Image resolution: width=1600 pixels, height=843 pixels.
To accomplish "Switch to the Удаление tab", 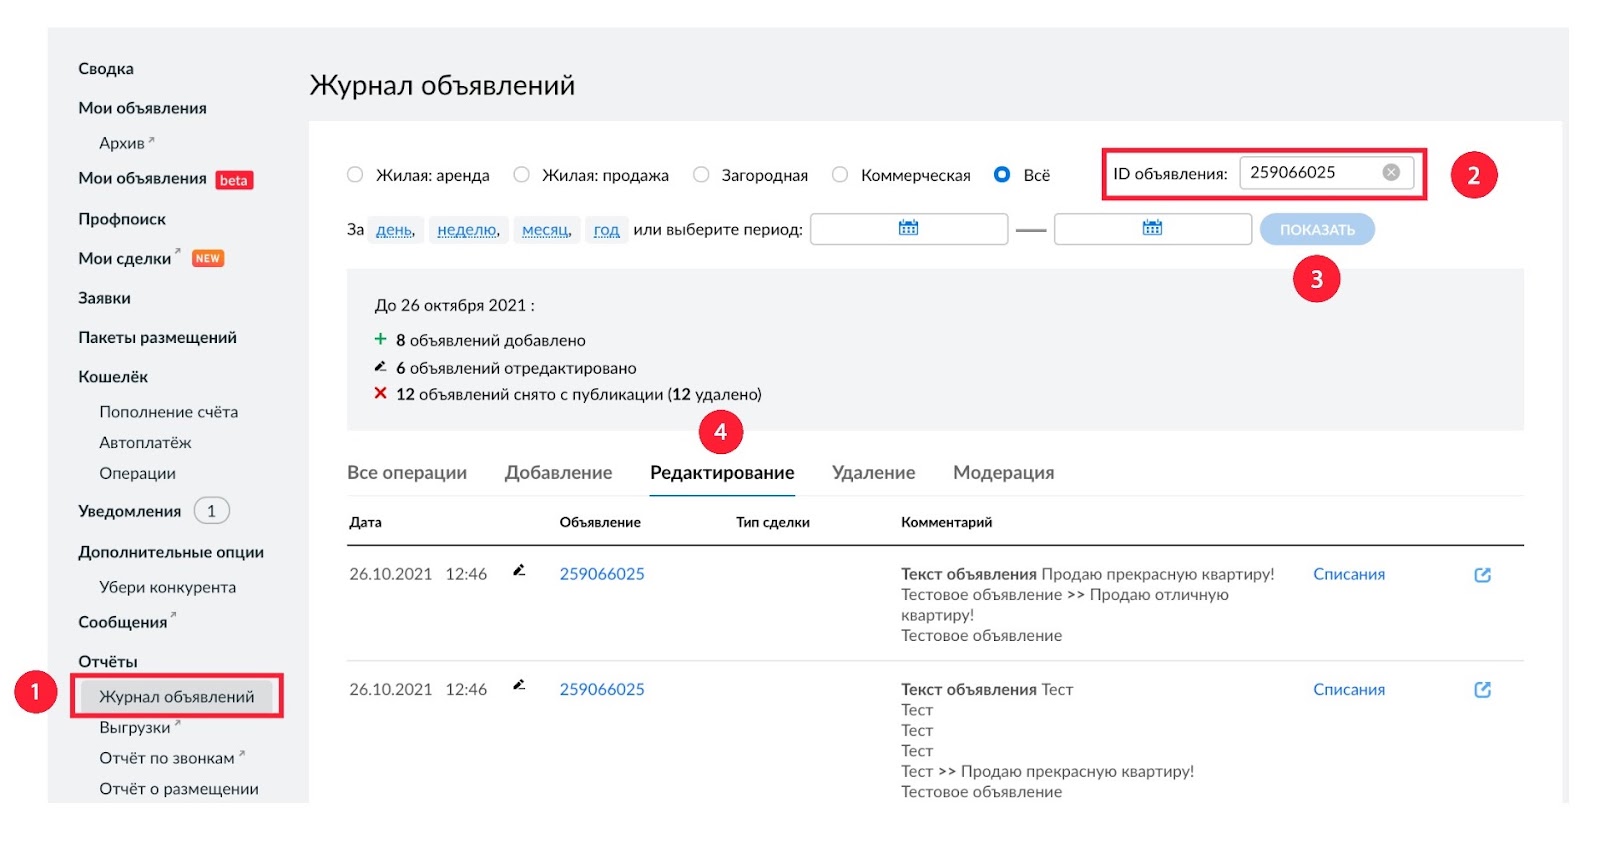I will 873,472.
